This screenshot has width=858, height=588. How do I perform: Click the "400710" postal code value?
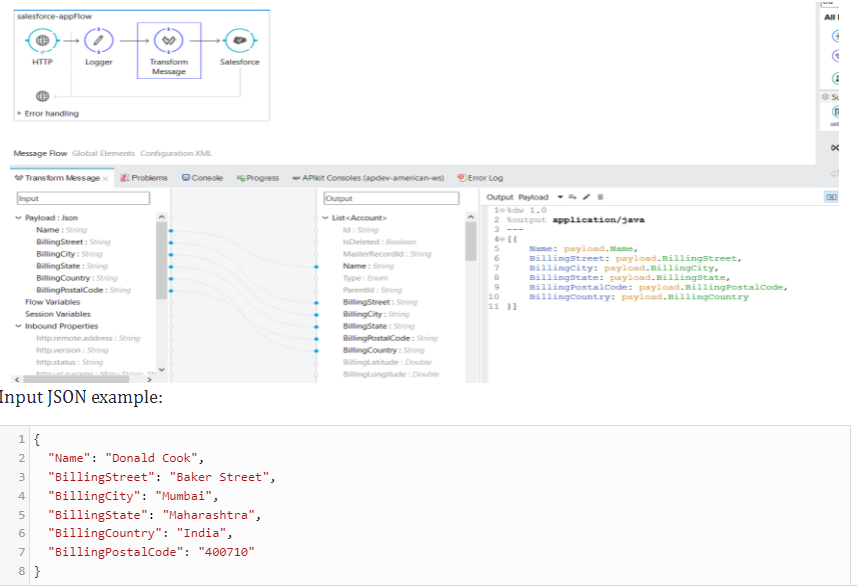227,552
